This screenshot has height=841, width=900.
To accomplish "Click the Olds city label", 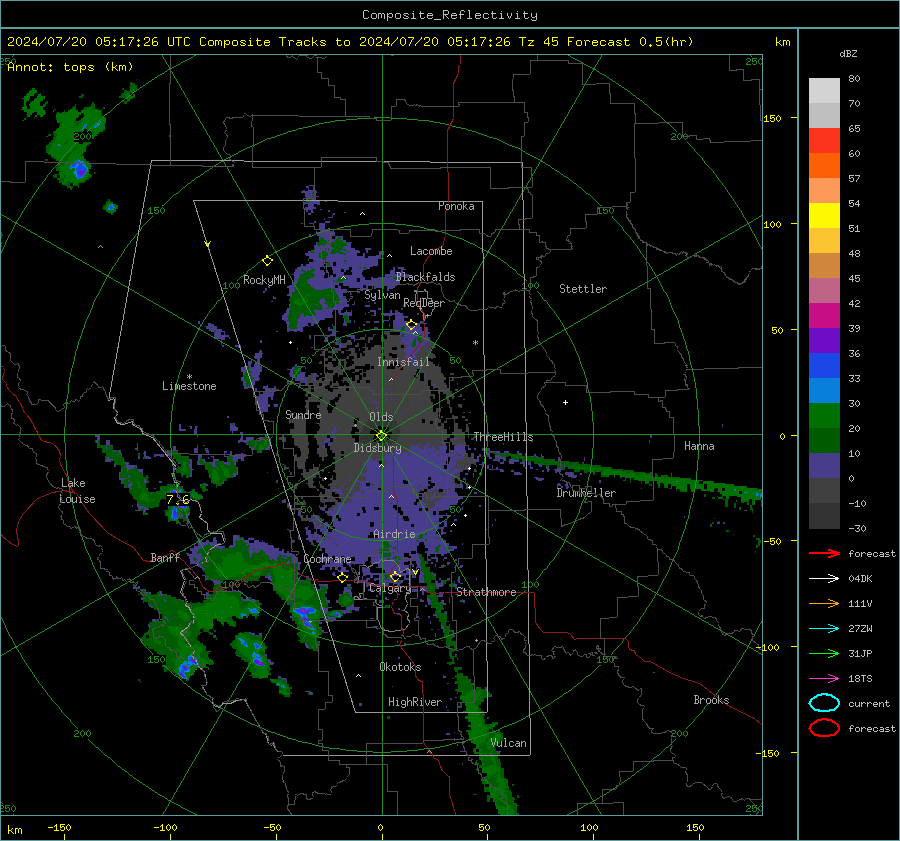I will (381, 417).
